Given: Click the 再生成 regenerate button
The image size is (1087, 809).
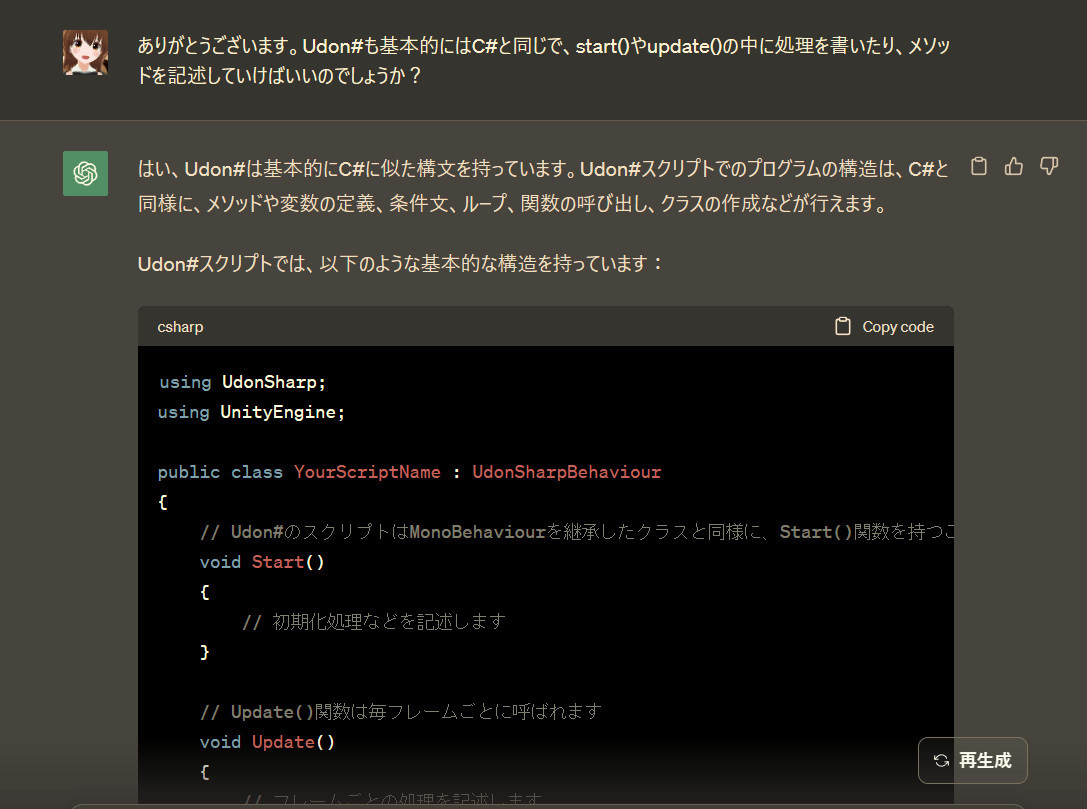Looking at the screenshot, I should coord(973,760).
